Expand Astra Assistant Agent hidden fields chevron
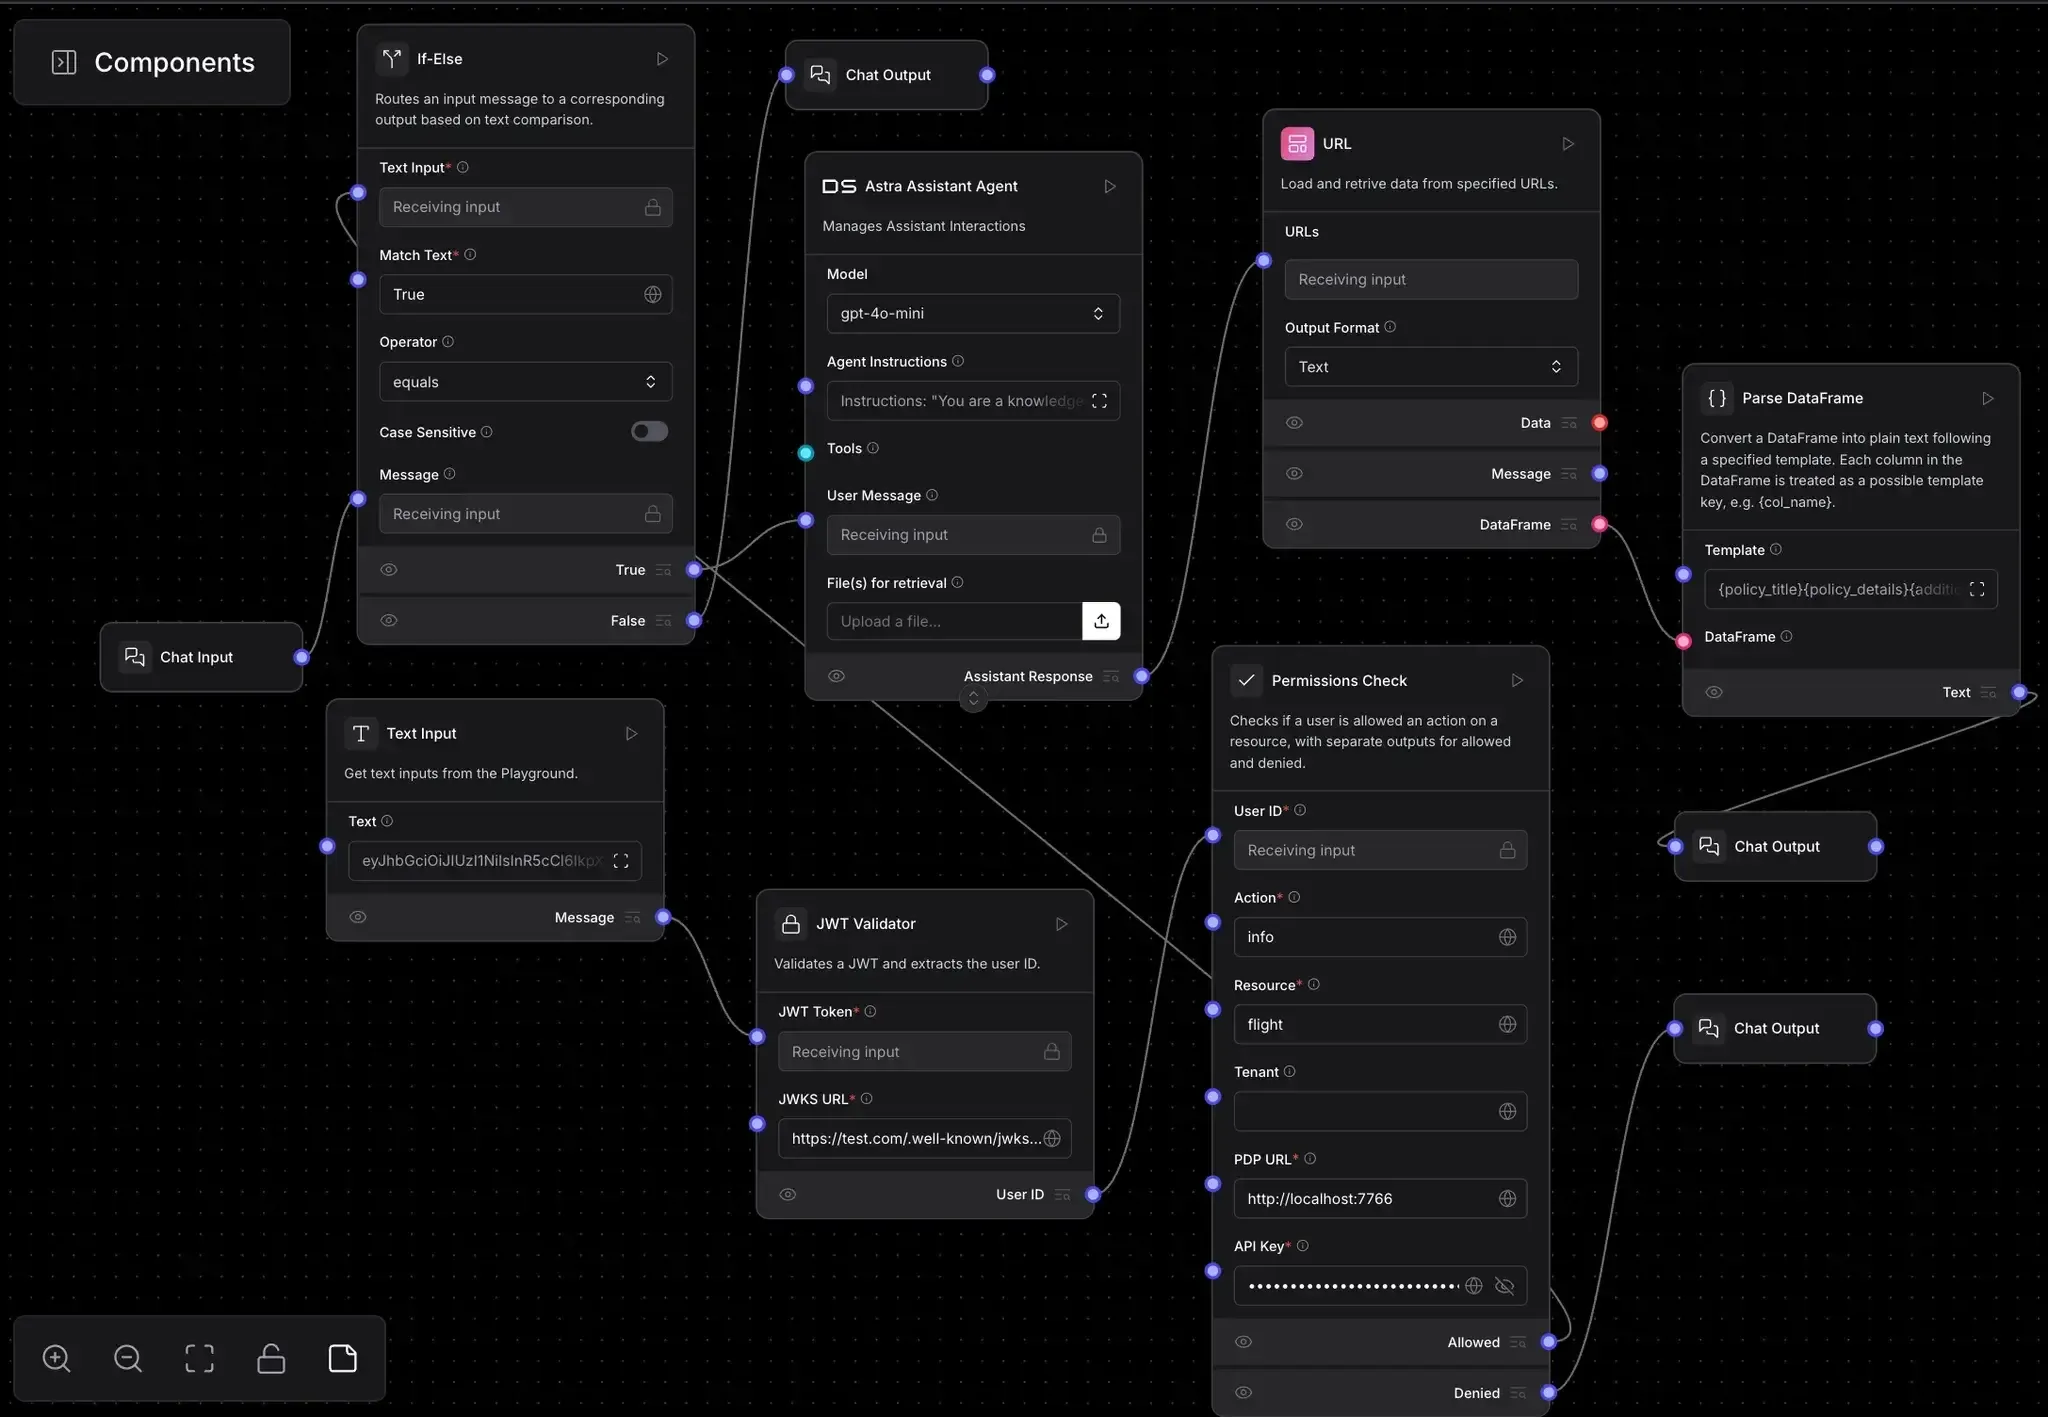The width and height of the screenshot is (2048, 1417). coord(973,699)
